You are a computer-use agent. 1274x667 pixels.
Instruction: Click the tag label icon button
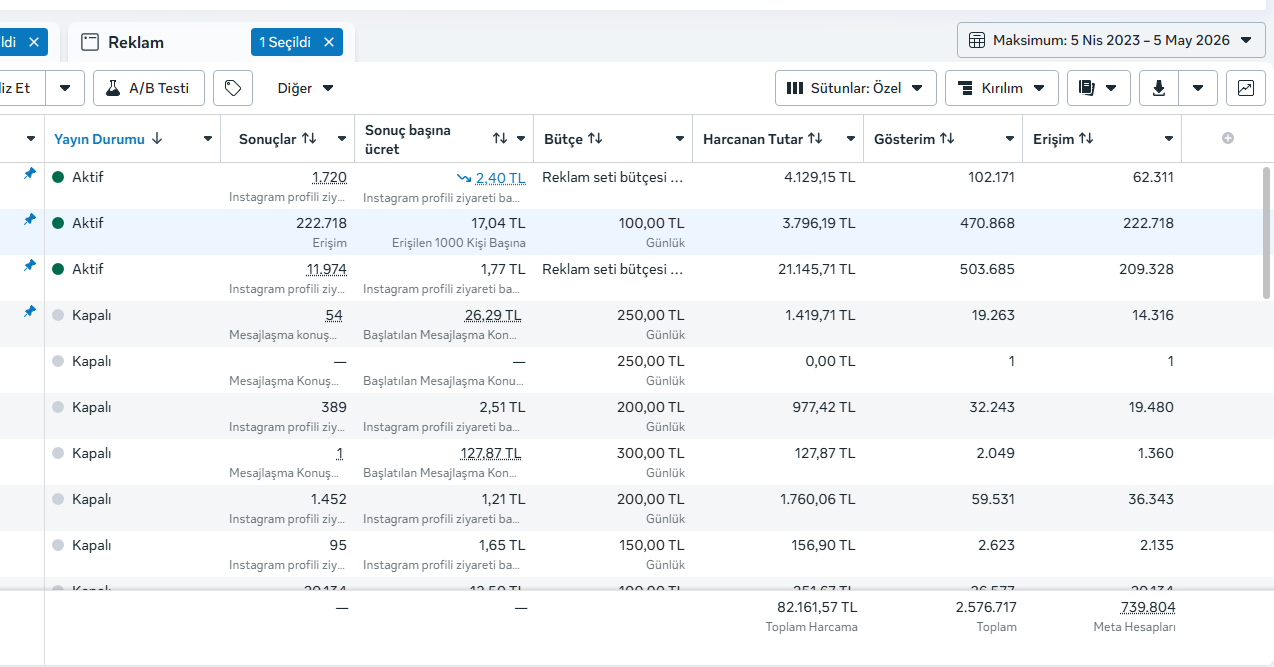[233, 88]
